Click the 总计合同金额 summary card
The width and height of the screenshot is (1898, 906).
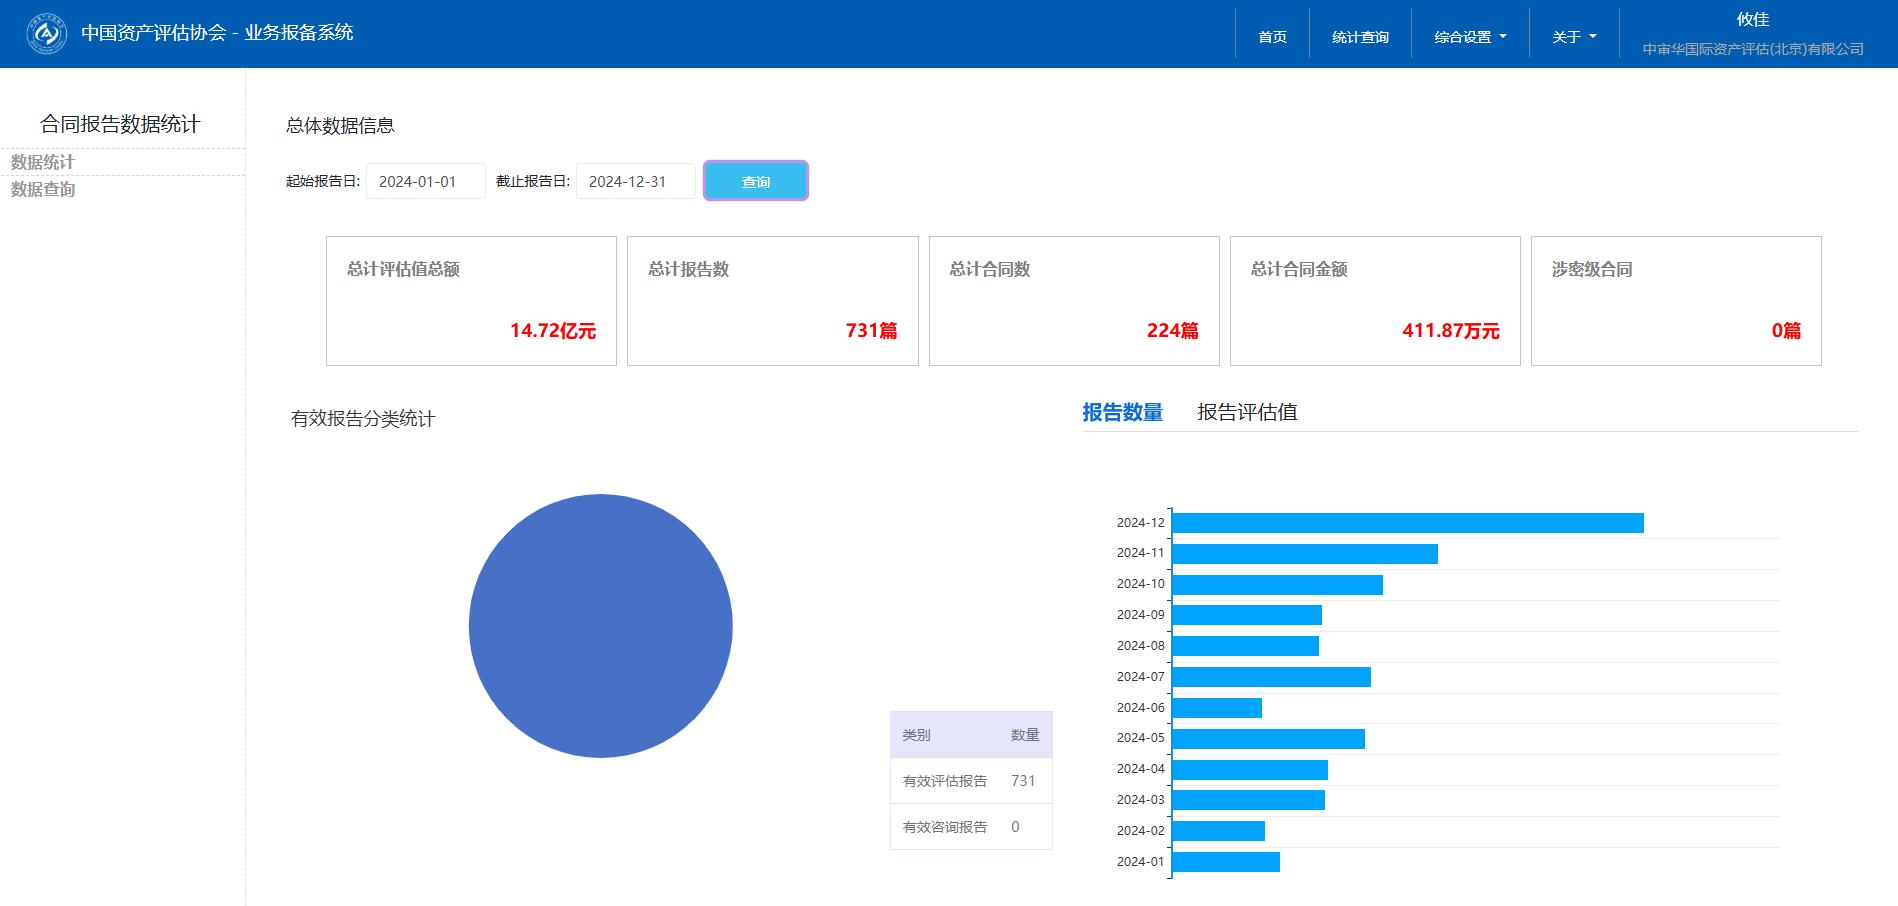[x=1374, y=301]
